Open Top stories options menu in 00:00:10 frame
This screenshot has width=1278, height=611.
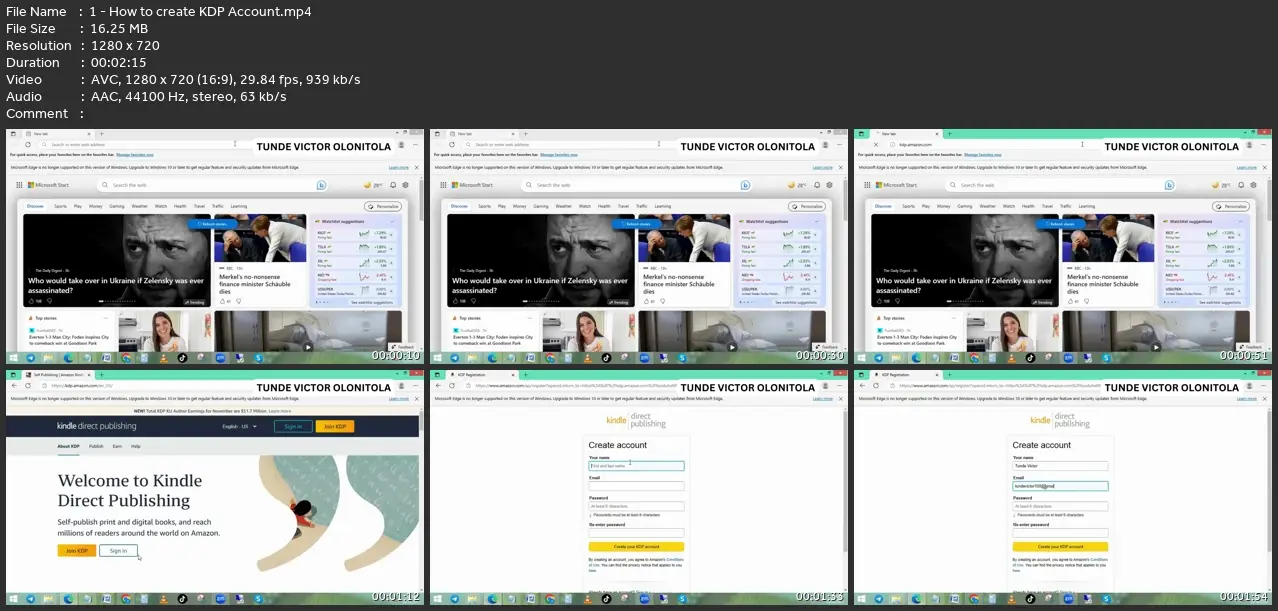(108, 317)
